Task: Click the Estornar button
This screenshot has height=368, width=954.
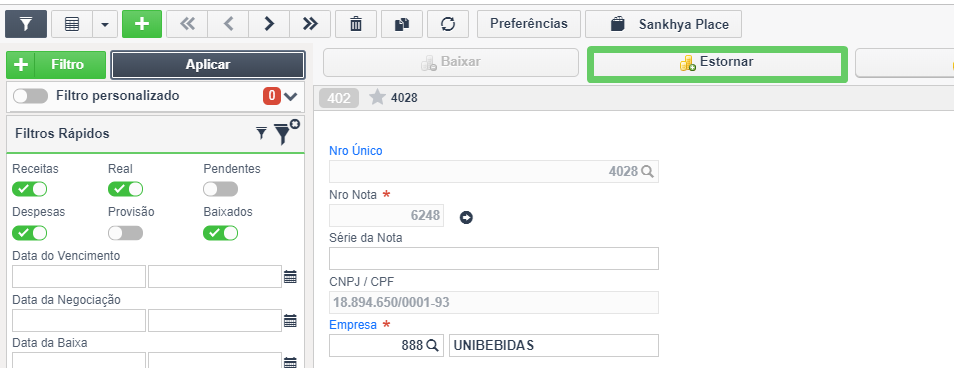Action: [x=717, y=63]
